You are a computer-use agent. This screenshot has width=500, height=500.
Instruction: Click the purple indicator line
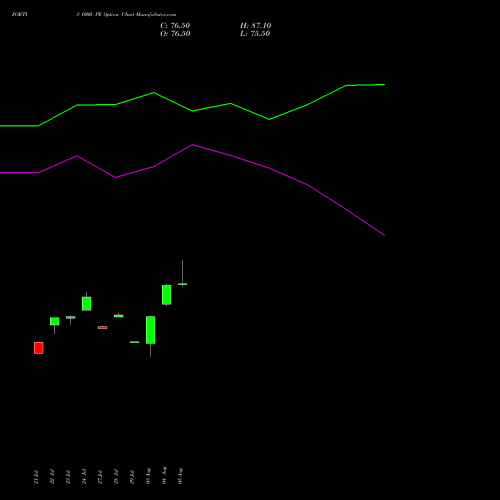click(x=192, y=145)
